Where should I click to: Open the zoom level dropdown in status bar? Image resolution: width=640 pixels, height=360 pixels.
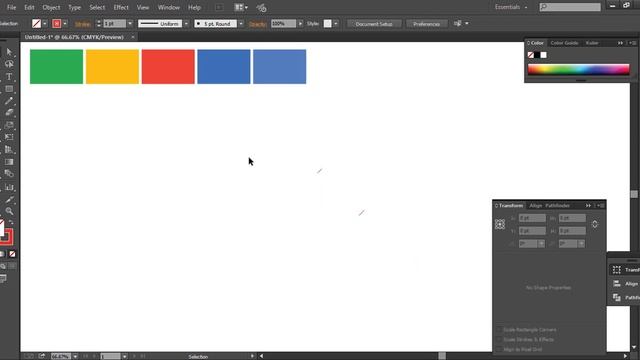(75, 356)
